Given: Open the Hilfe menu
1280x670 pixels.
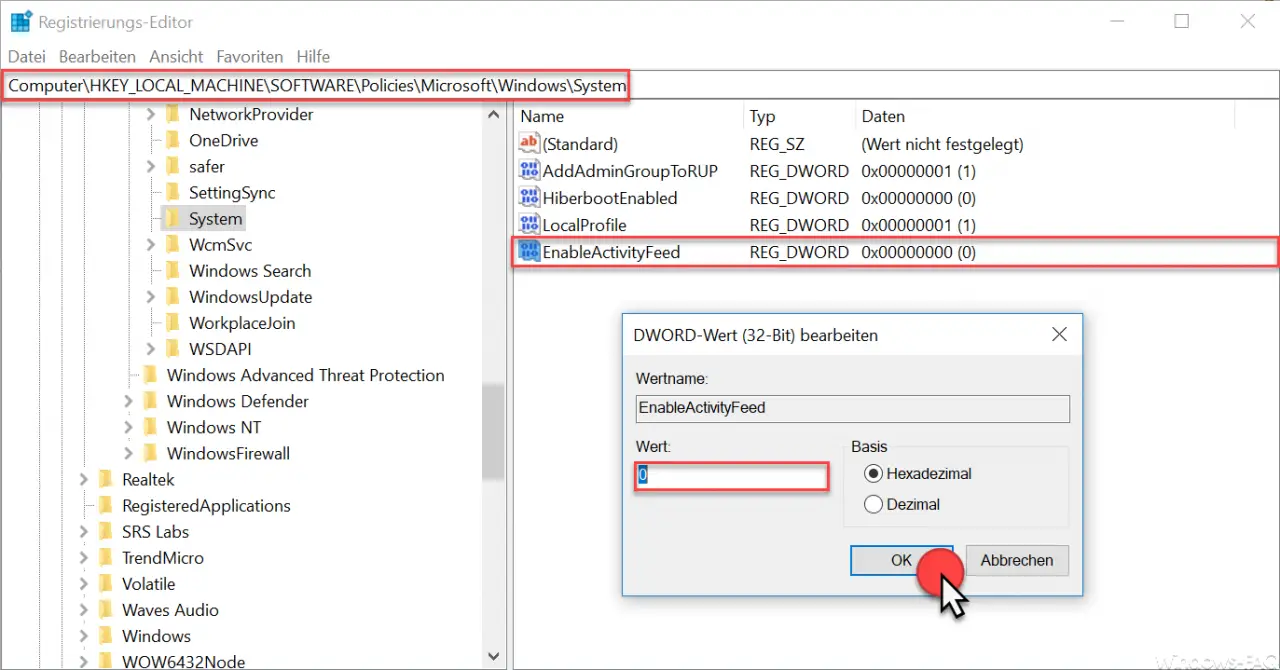Looking at the screenshot, I should 313,57.
